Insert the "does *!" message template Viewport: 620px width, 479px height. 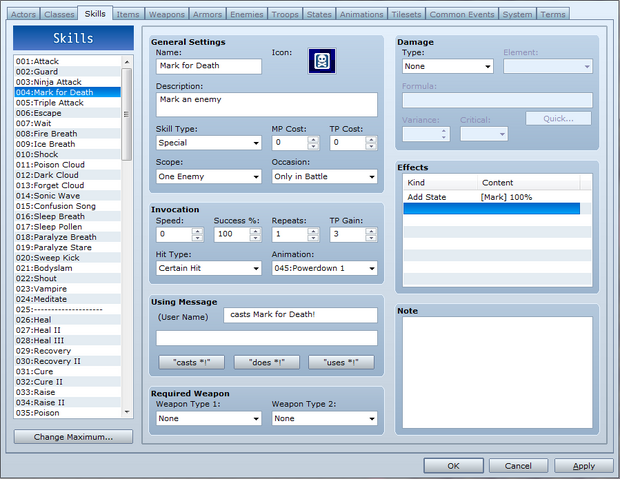click(267, 362)
